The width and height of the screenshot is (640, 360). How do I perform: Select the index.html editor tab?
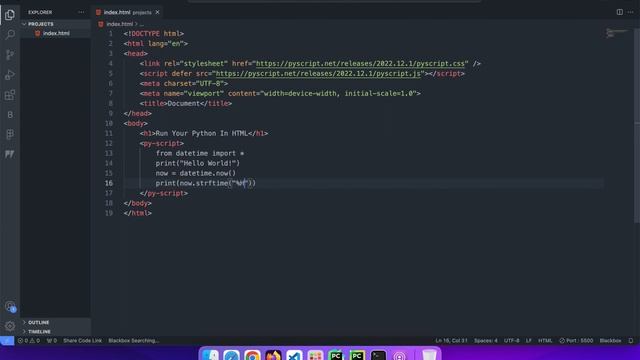click(x=127, y=12)
